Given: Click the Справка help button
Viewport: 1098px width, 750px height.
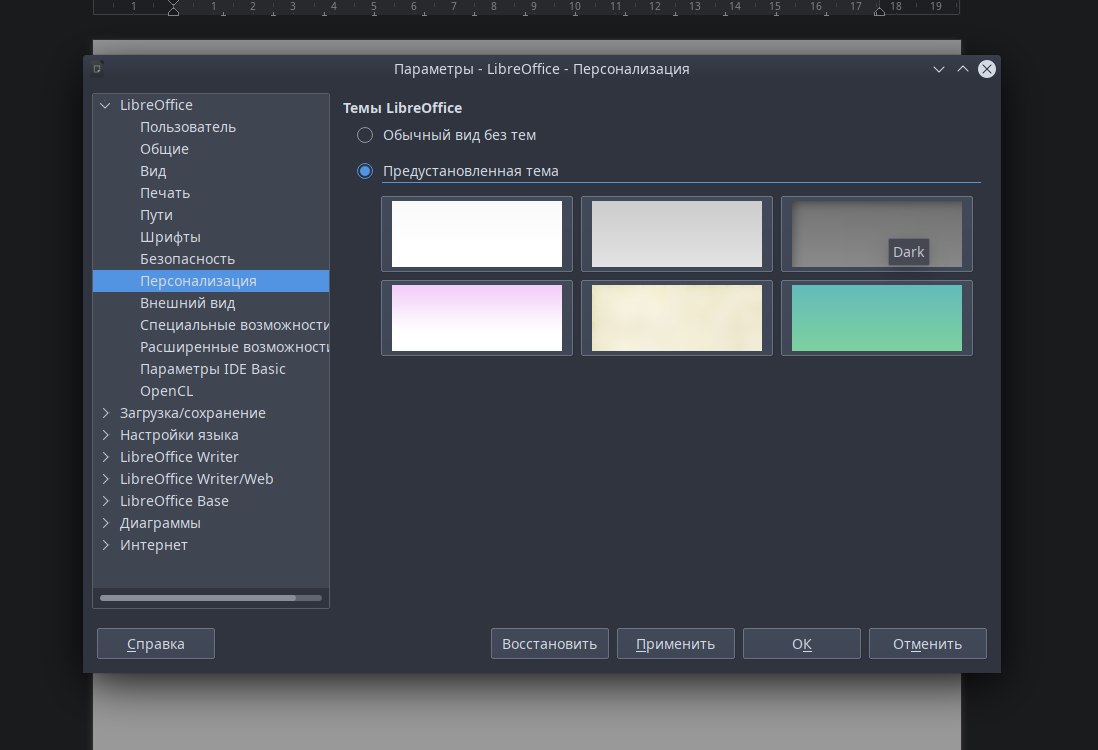Looking at the screenshot, I should click(x=155, y=644).
